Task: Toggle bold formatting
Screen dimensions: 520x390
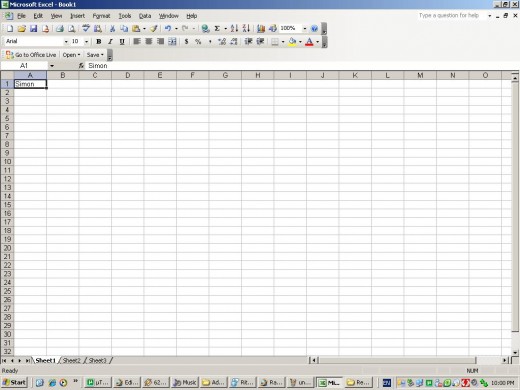Action: pyautogui.click(x=99, y=42)
